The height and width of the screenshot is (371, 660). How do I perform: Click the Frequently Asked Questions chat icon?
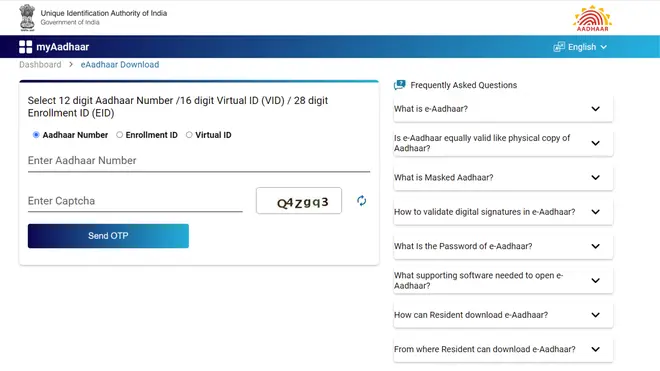(399, 85)
